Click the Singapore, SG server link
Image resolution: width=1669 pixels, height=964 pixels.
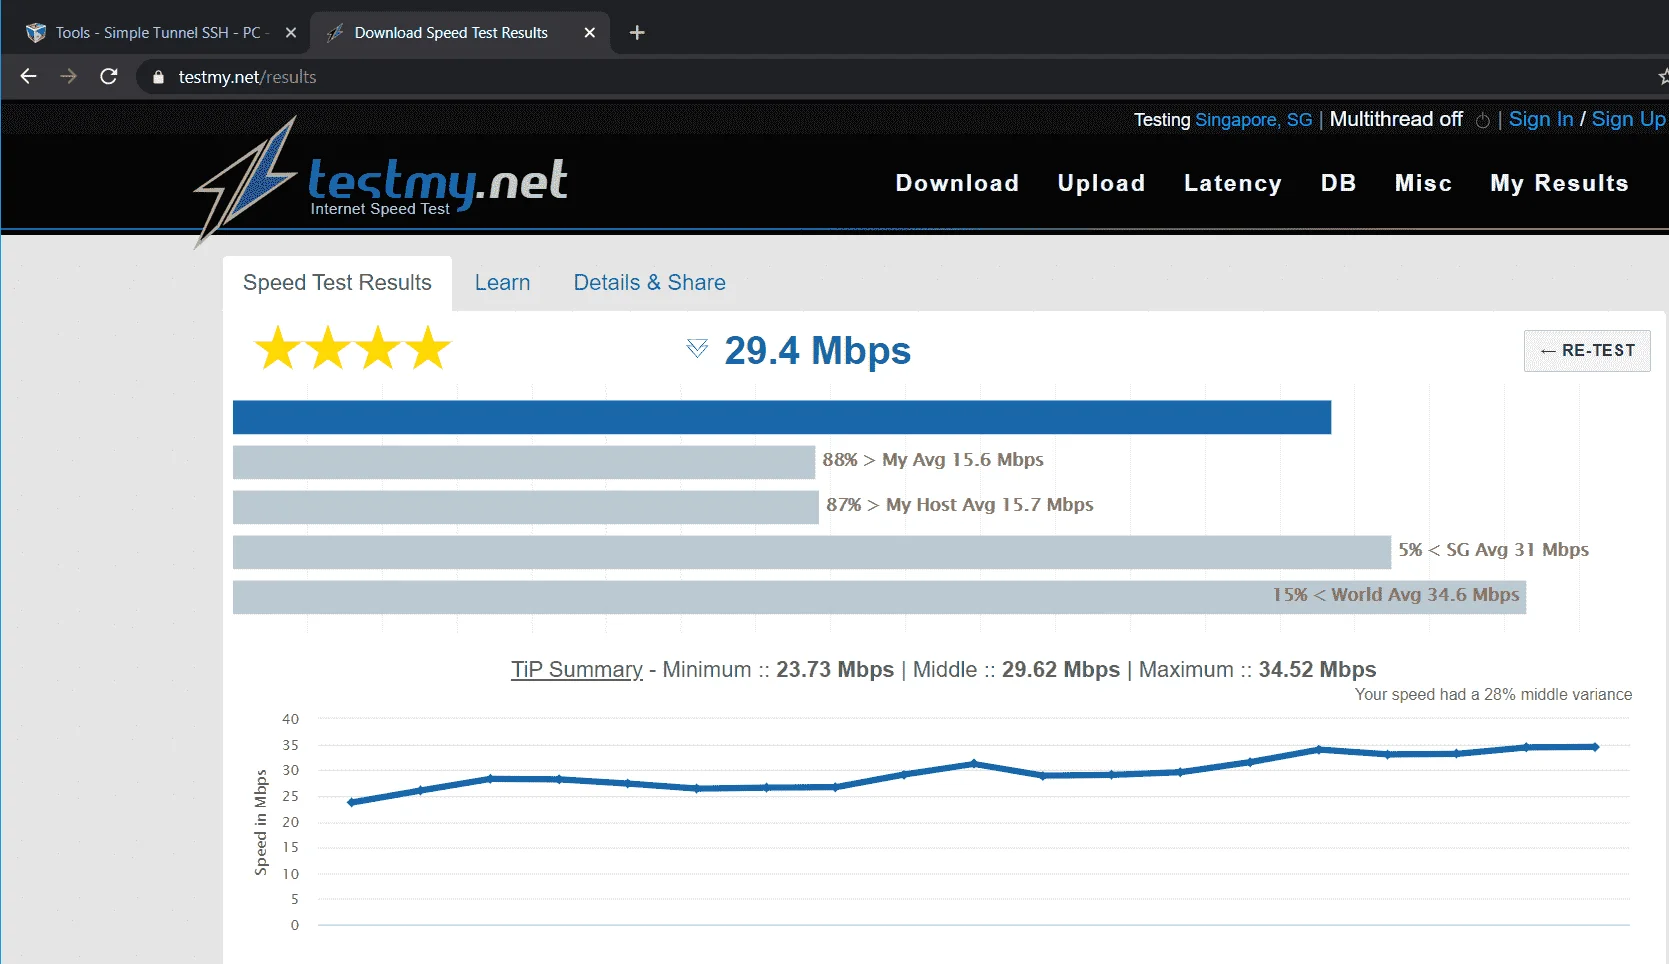pos(1253,120)
